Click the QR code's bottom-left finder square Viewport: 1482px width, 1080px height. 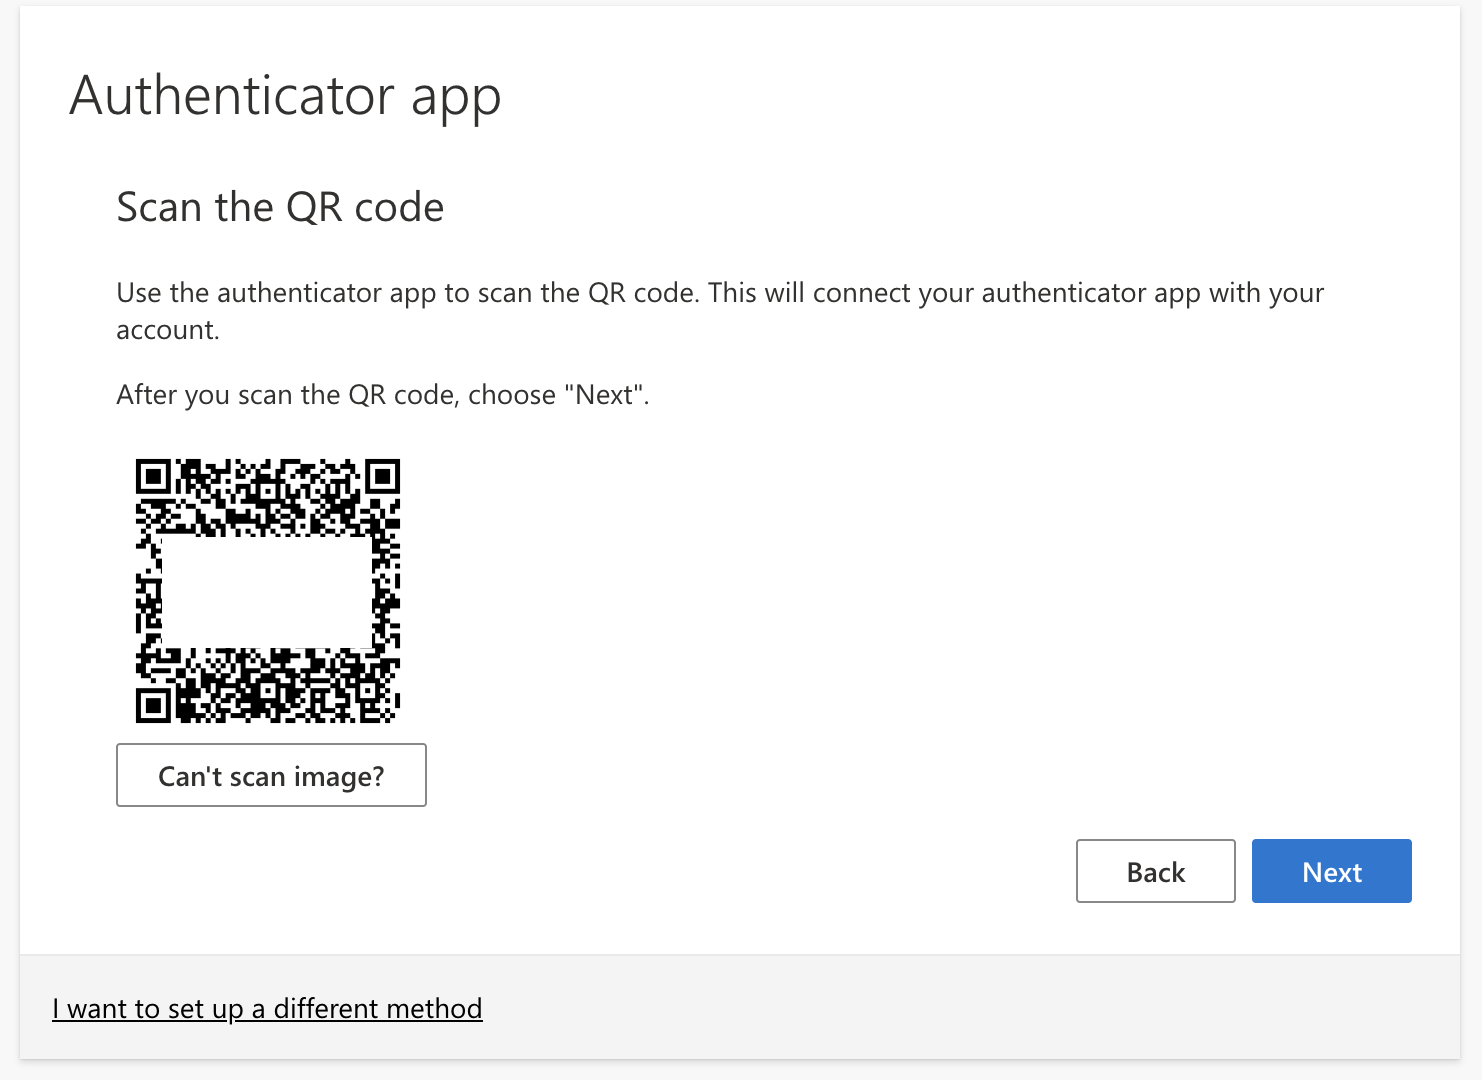[153, 705]
